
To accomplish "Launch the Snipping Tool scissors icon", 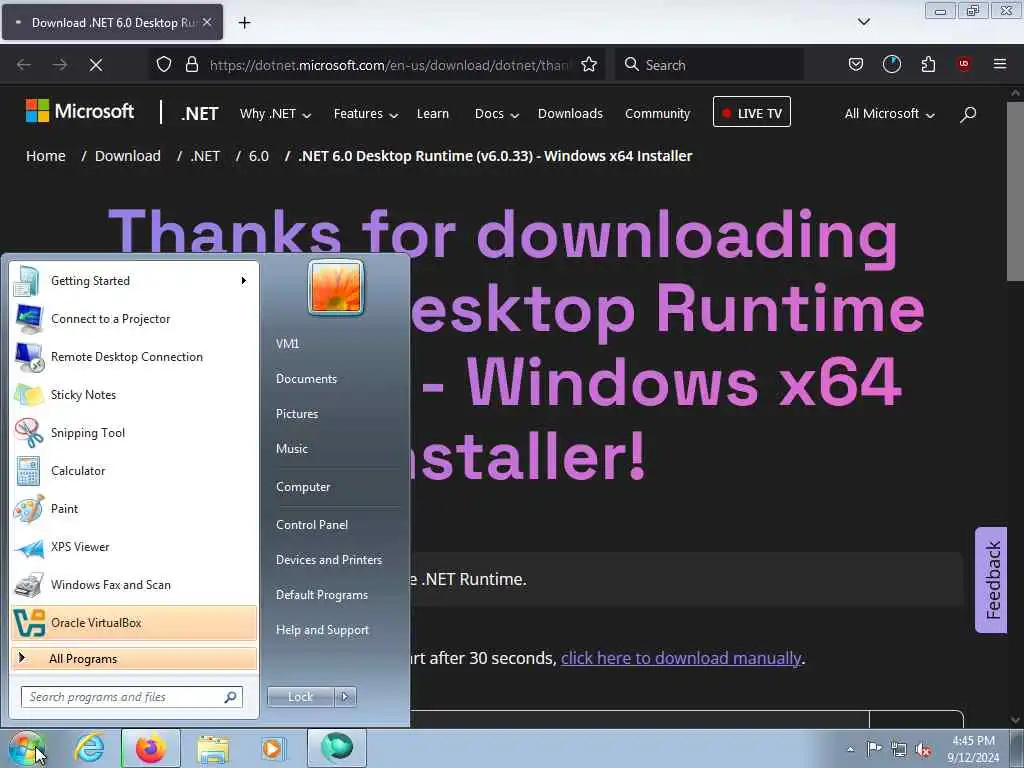I will pos(28,432).
